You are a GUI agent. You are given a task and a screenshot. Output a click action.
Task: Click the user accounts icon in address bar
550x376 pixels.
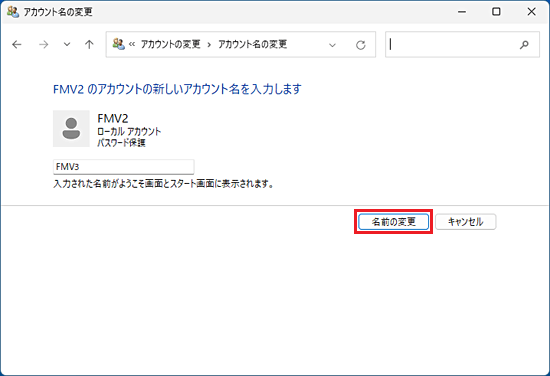coord(119,44)
